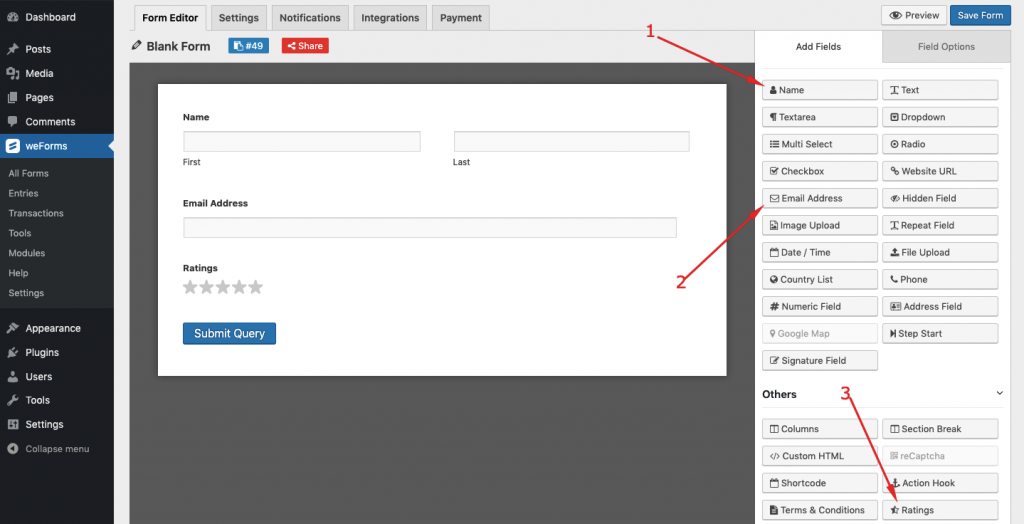This screenshot has width=1024, height=524.
Task: Click the Tools wrench icon in sidebar
Action: [x=12, y=400]
